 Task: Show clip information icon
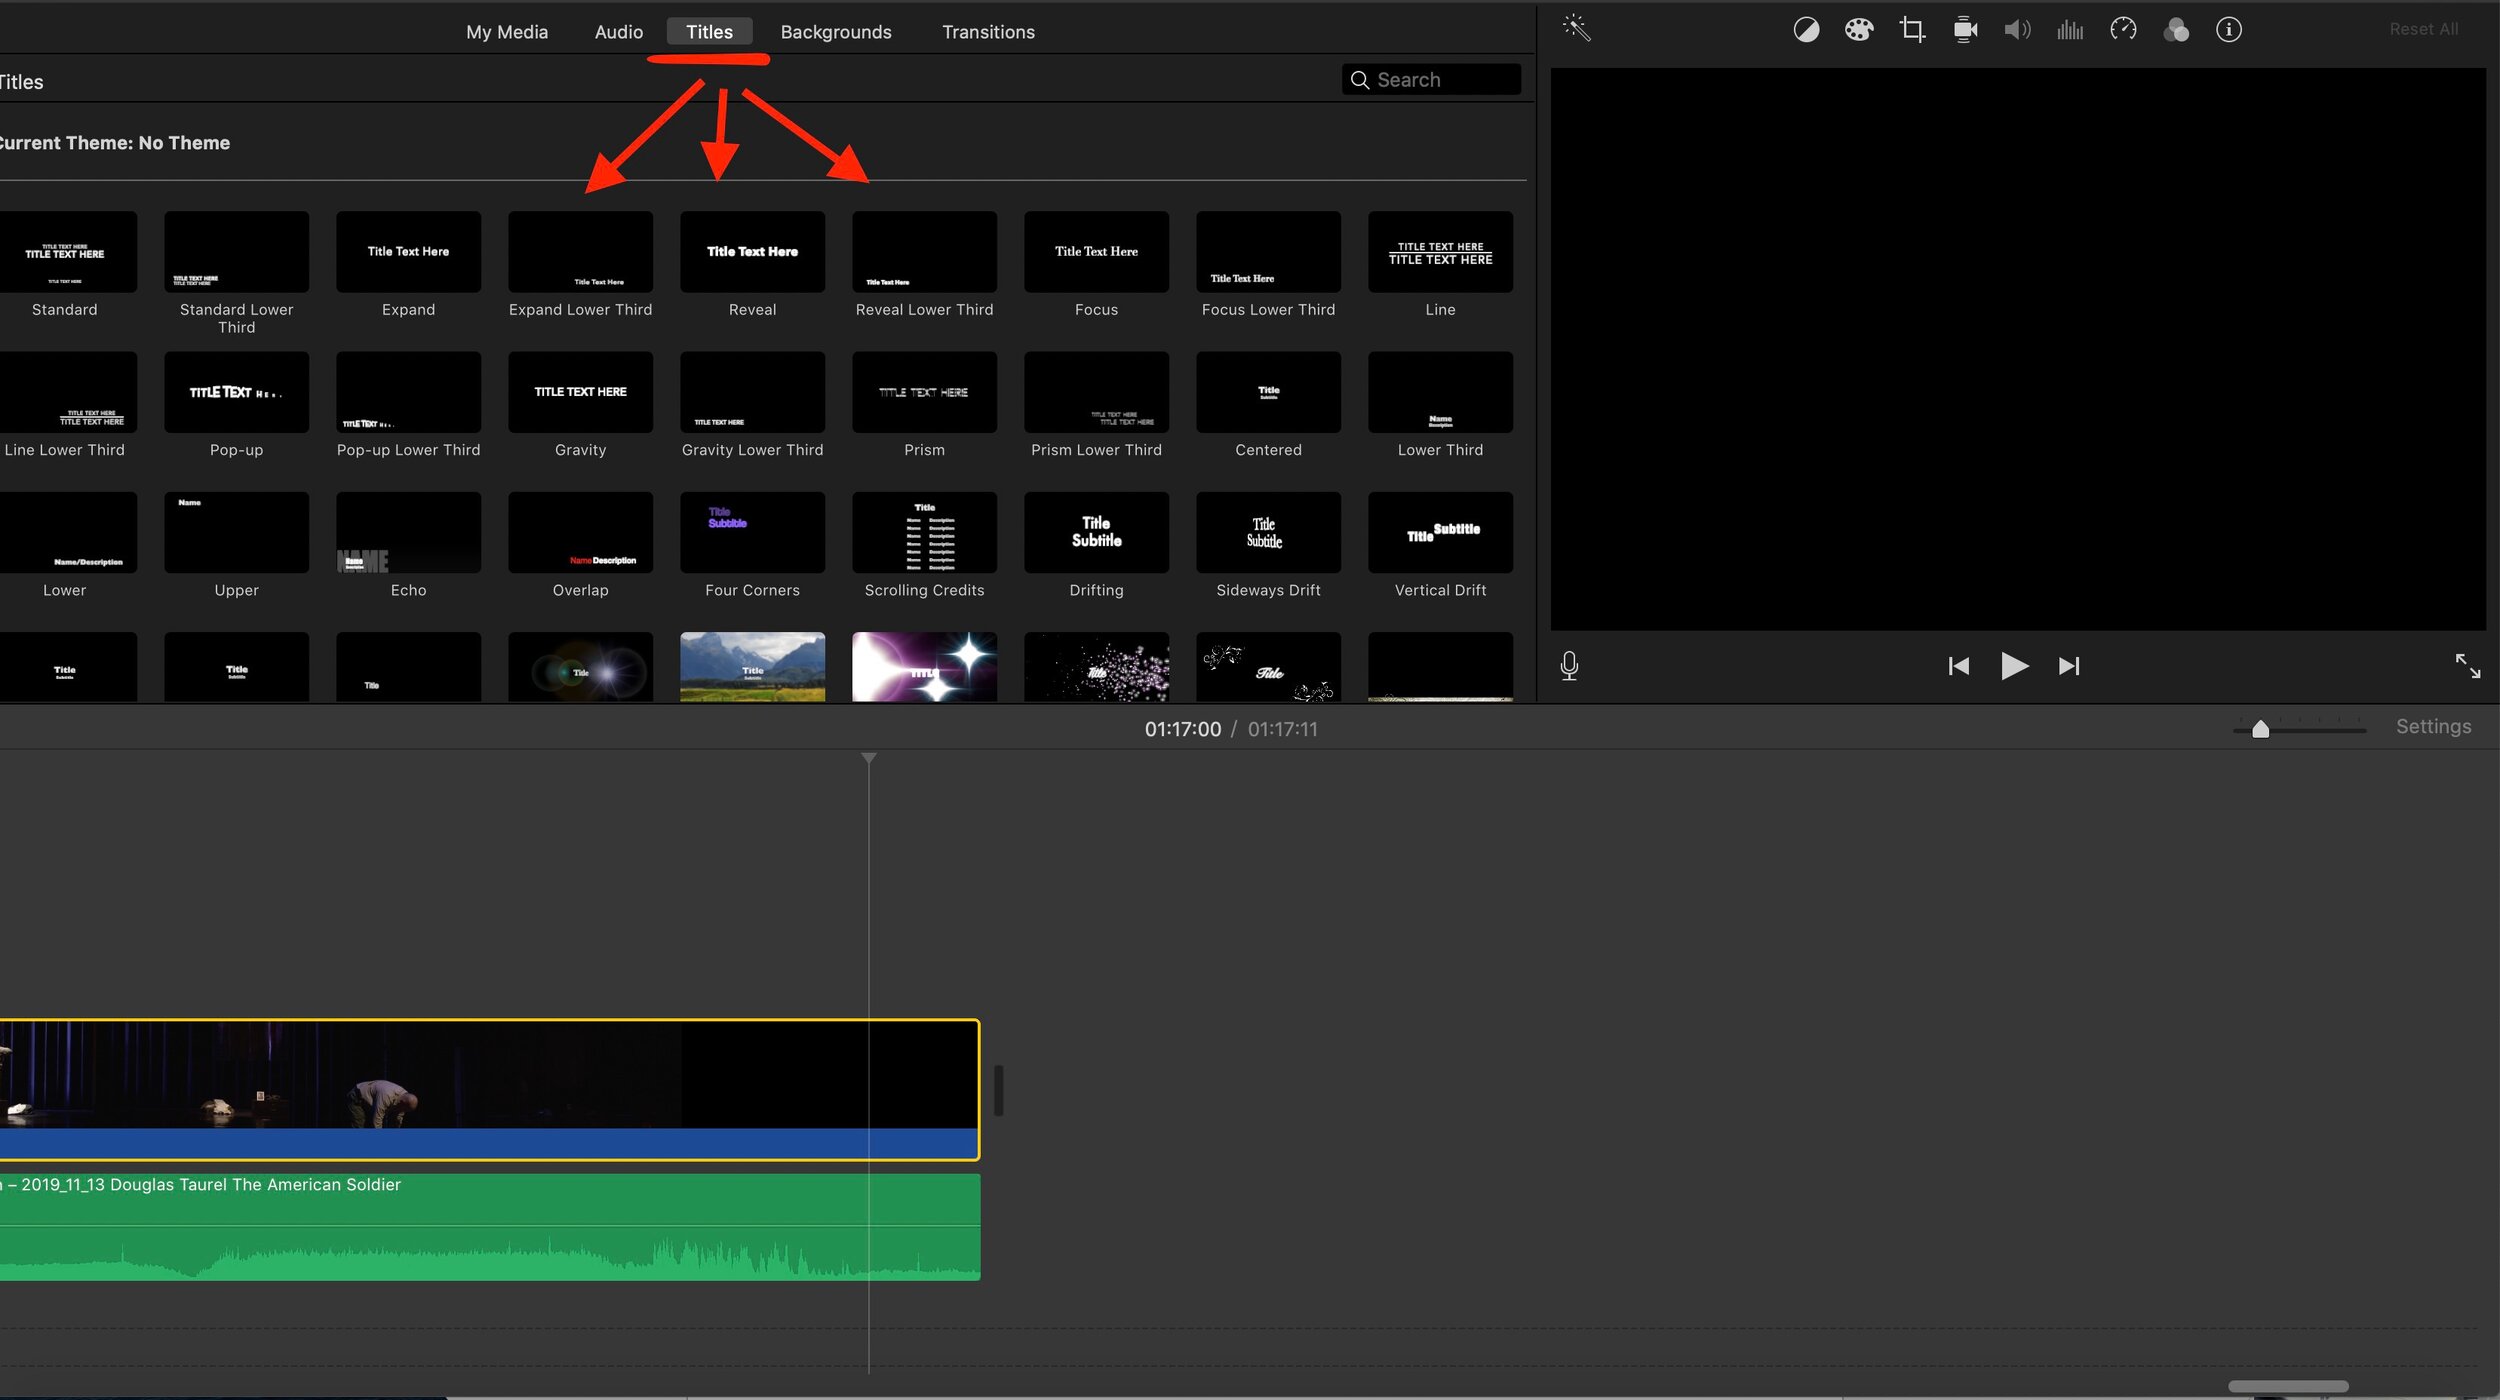(2229, 30)
